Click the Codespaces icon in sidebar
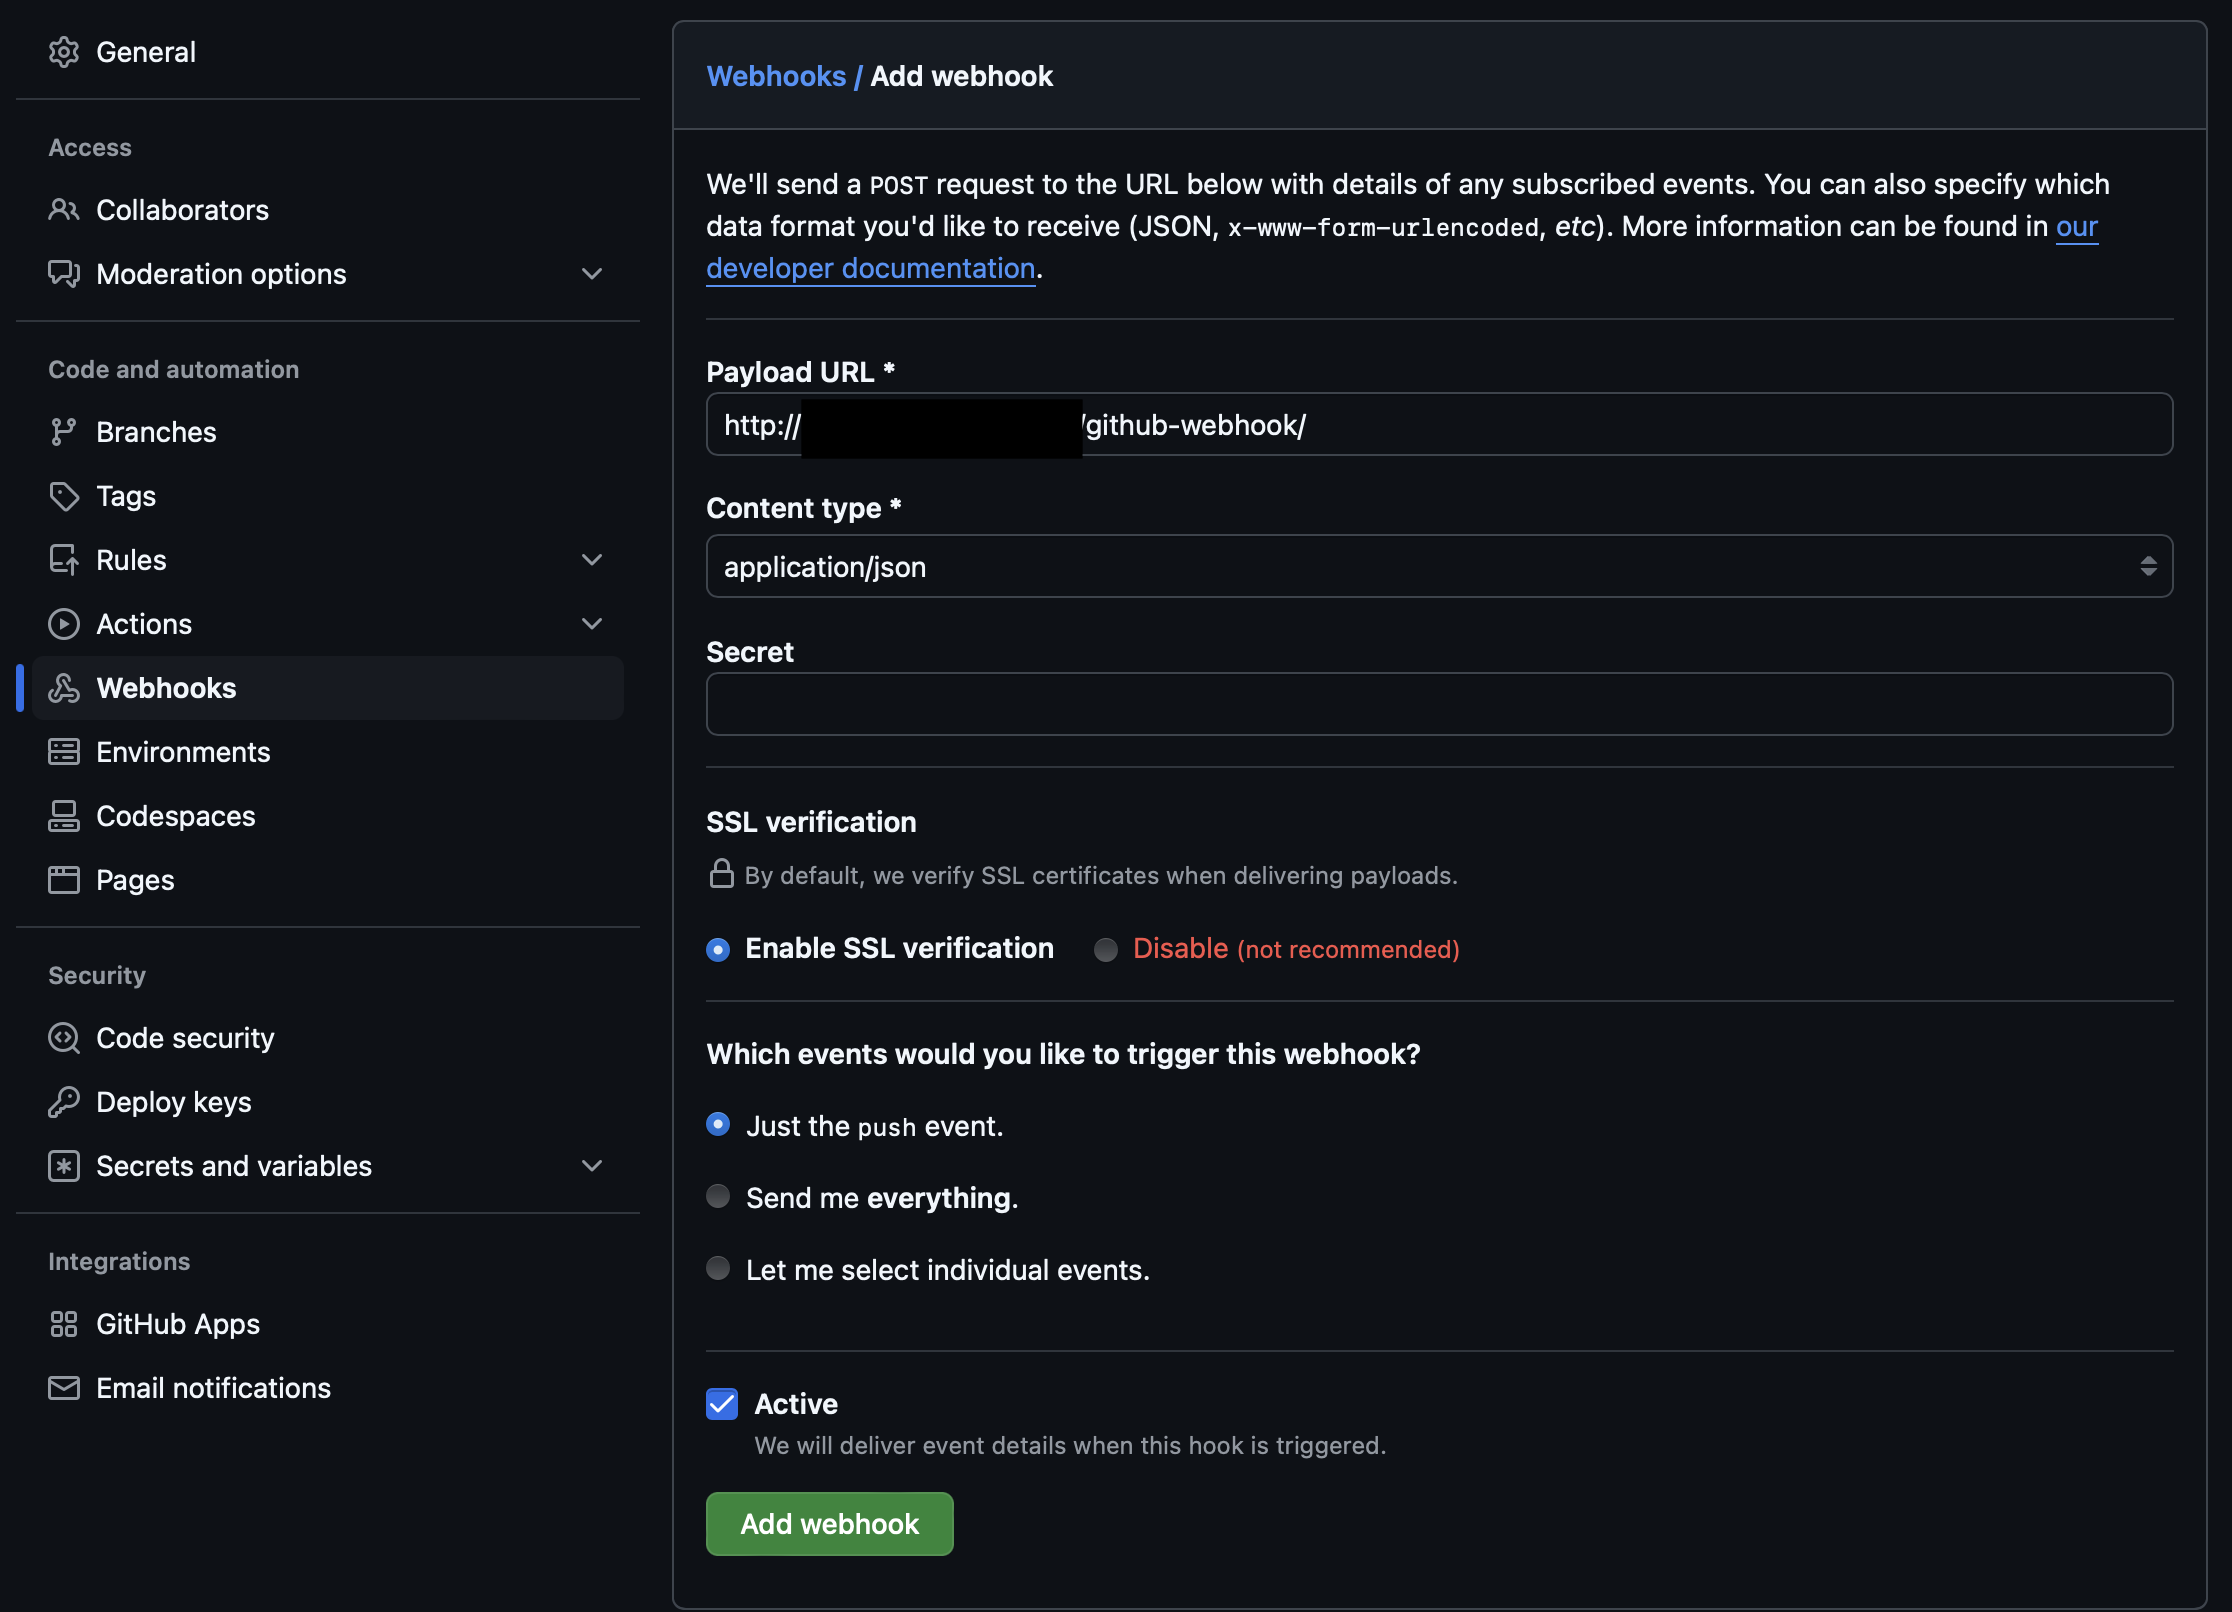This screenshot has width=2232, height=1612. (x=64, y=816)
